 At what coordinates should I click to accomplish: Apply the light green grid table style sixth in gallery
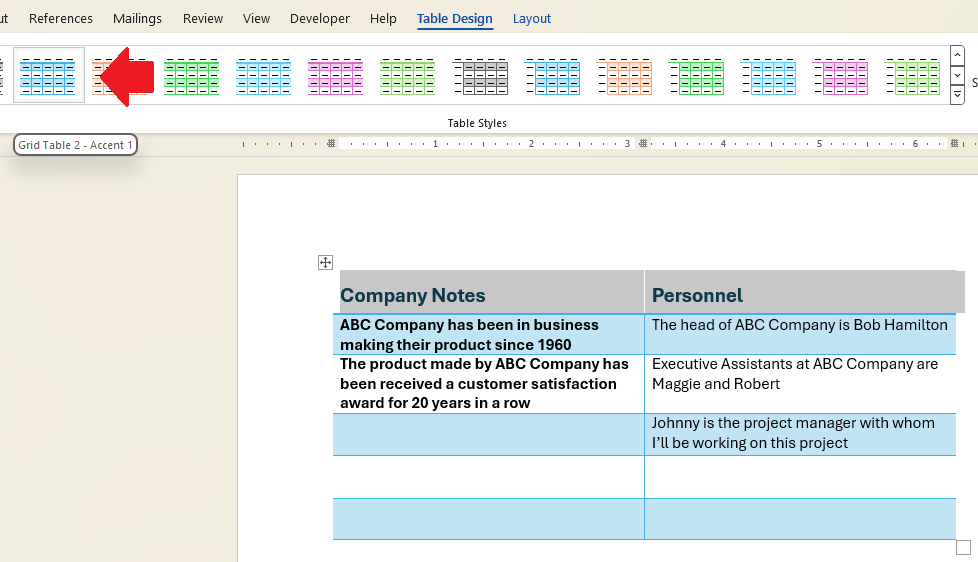coord(407,76)
